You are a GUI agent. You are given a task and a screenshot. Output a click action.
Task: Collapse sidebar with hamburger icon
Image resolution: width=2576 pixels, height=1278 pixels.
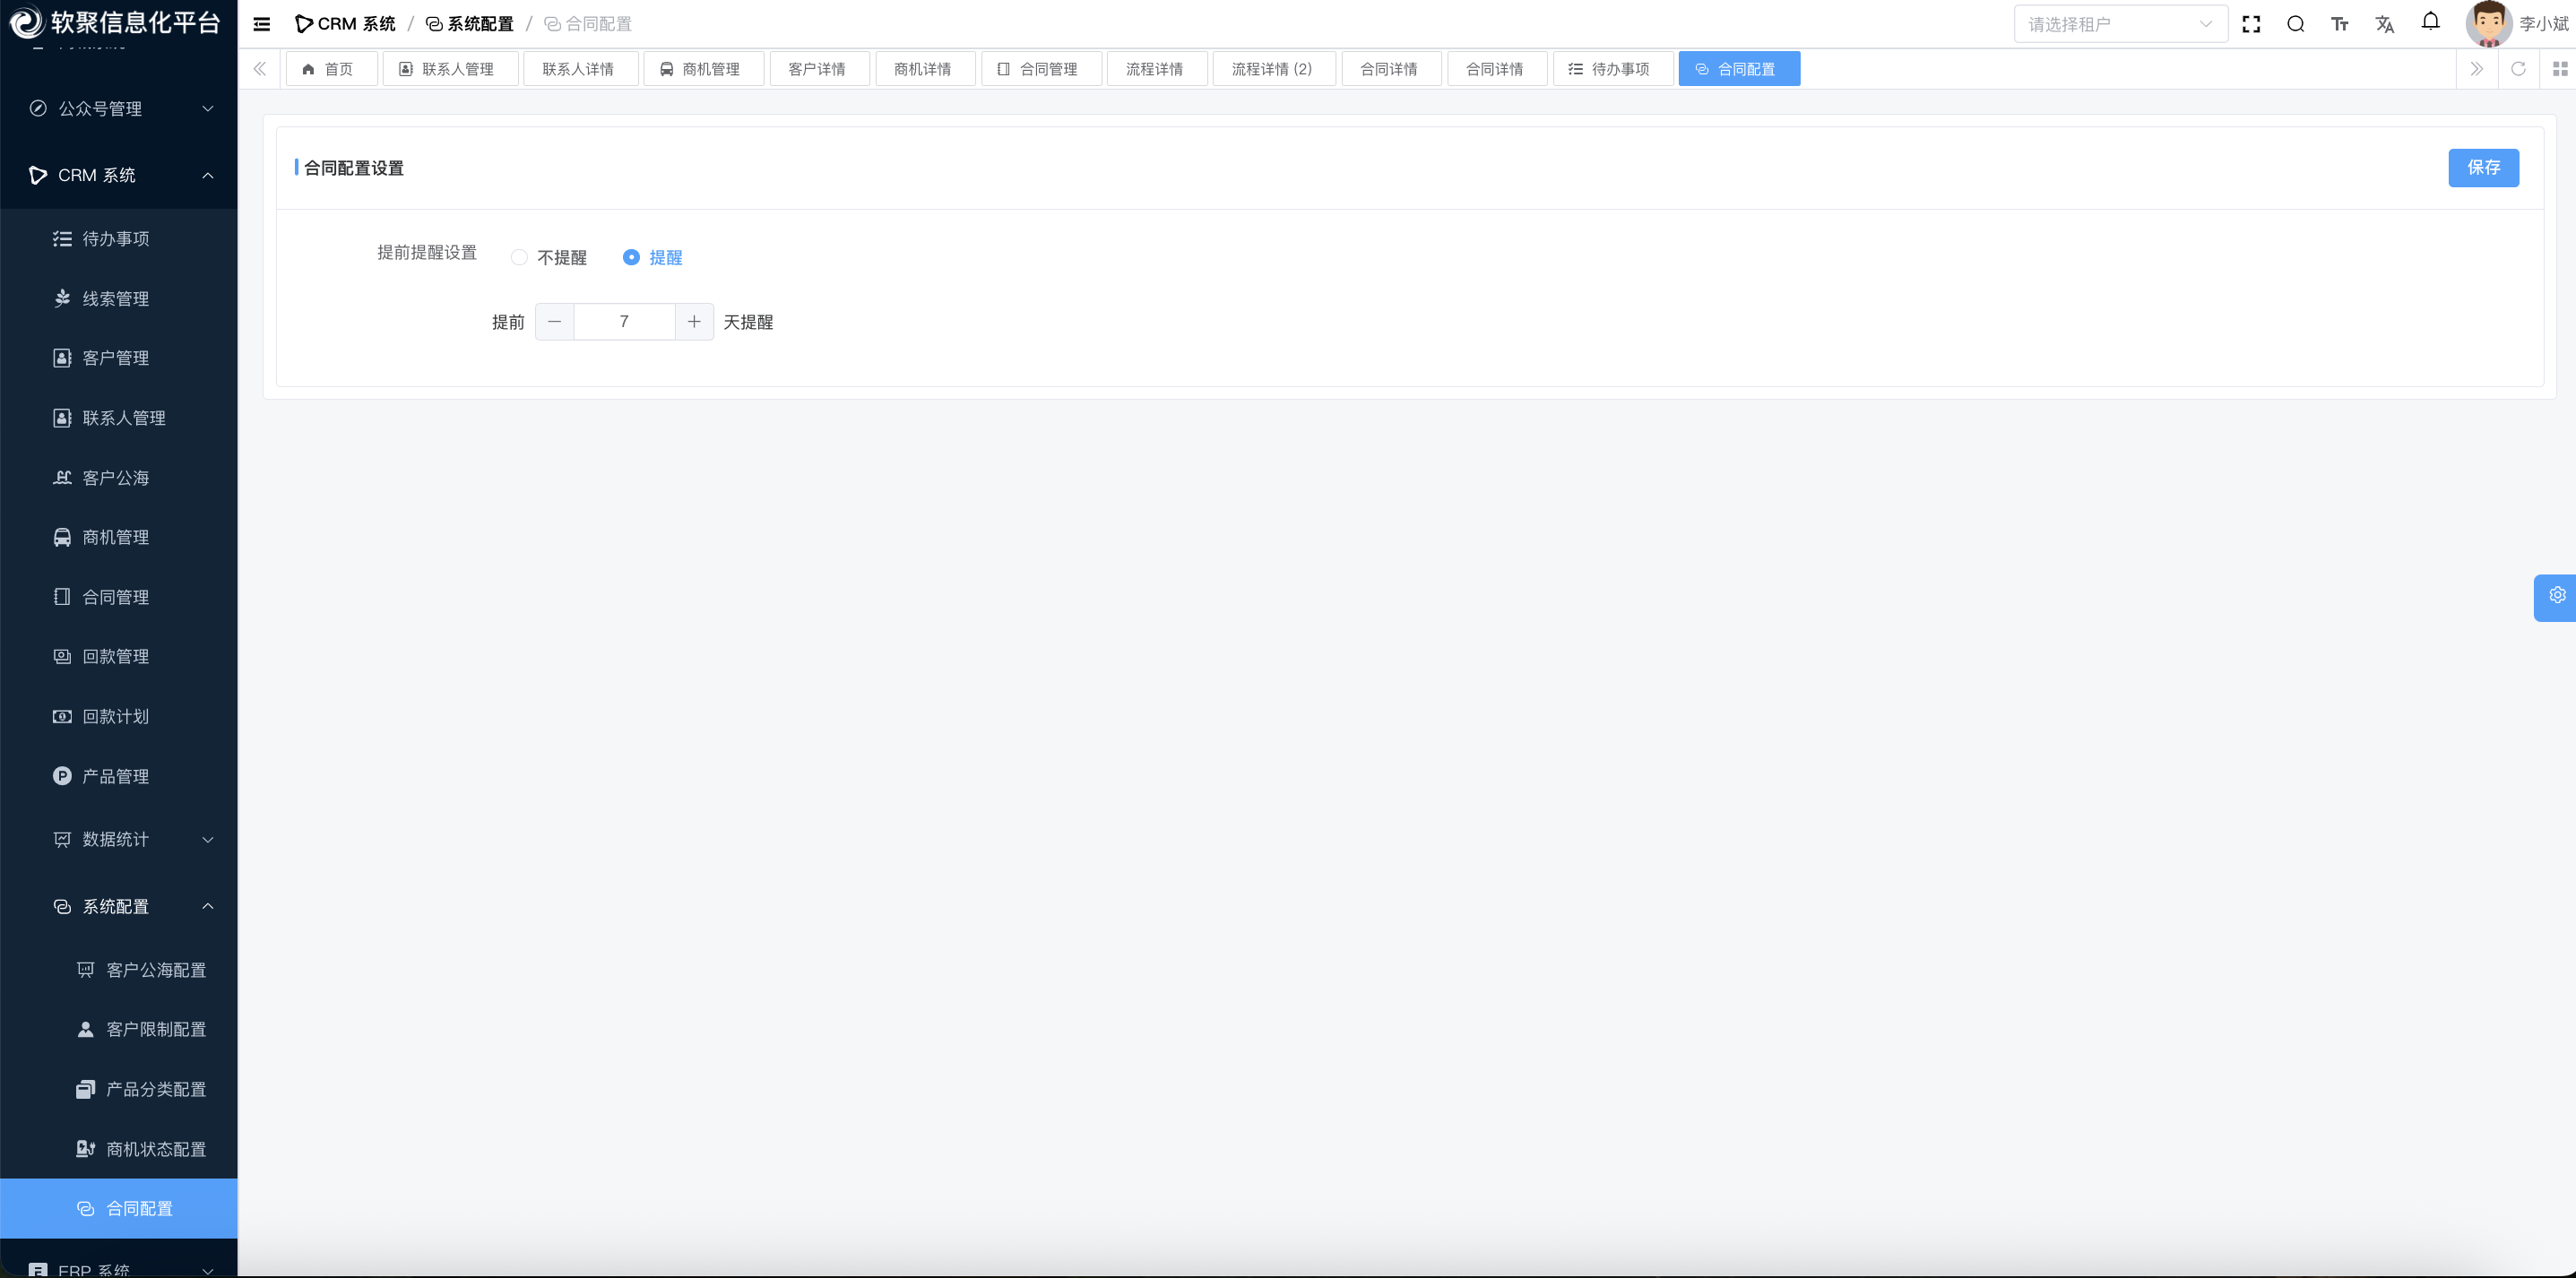coord(262,24)
